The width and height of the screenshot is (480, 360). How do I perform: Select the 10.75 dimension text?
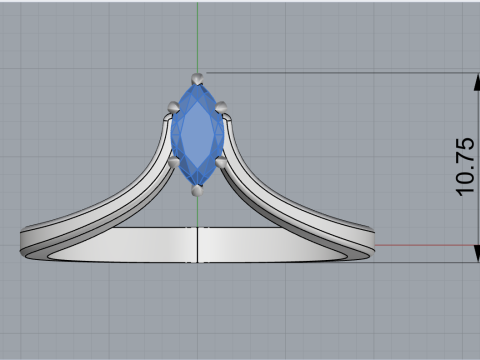coord(465,167)
